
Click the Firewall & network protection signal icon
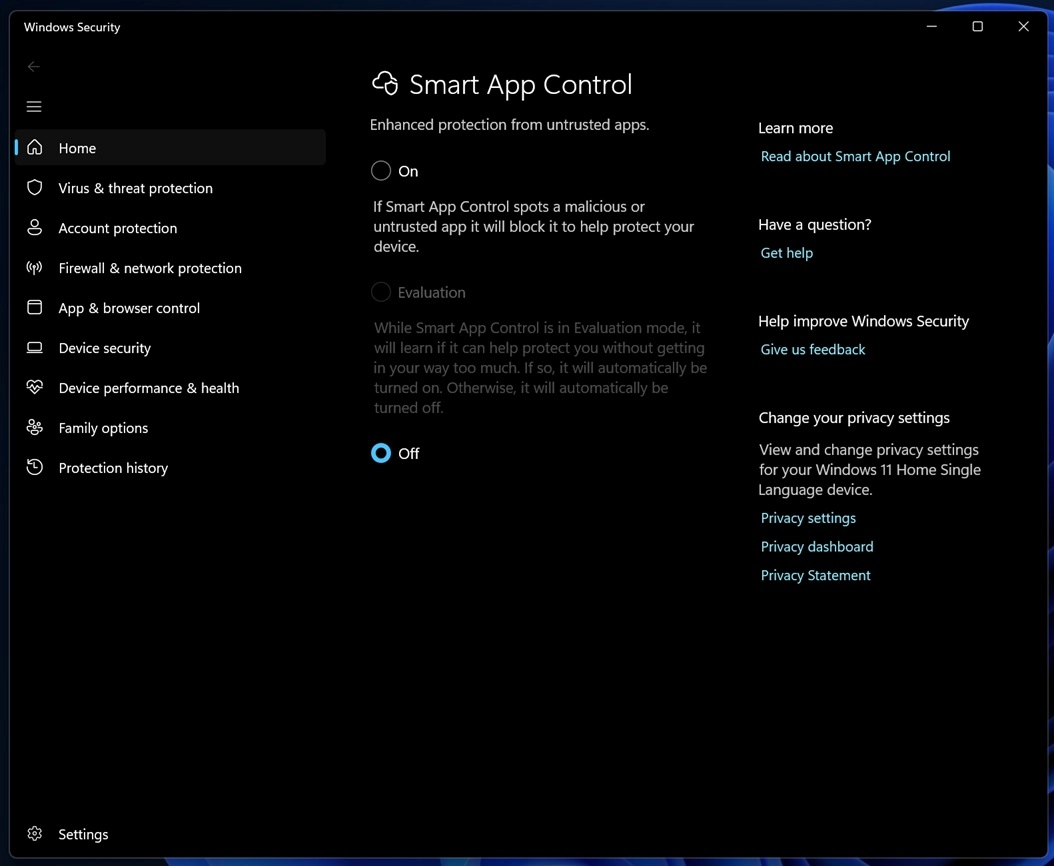pyautogui.click(x=33, y=268)
